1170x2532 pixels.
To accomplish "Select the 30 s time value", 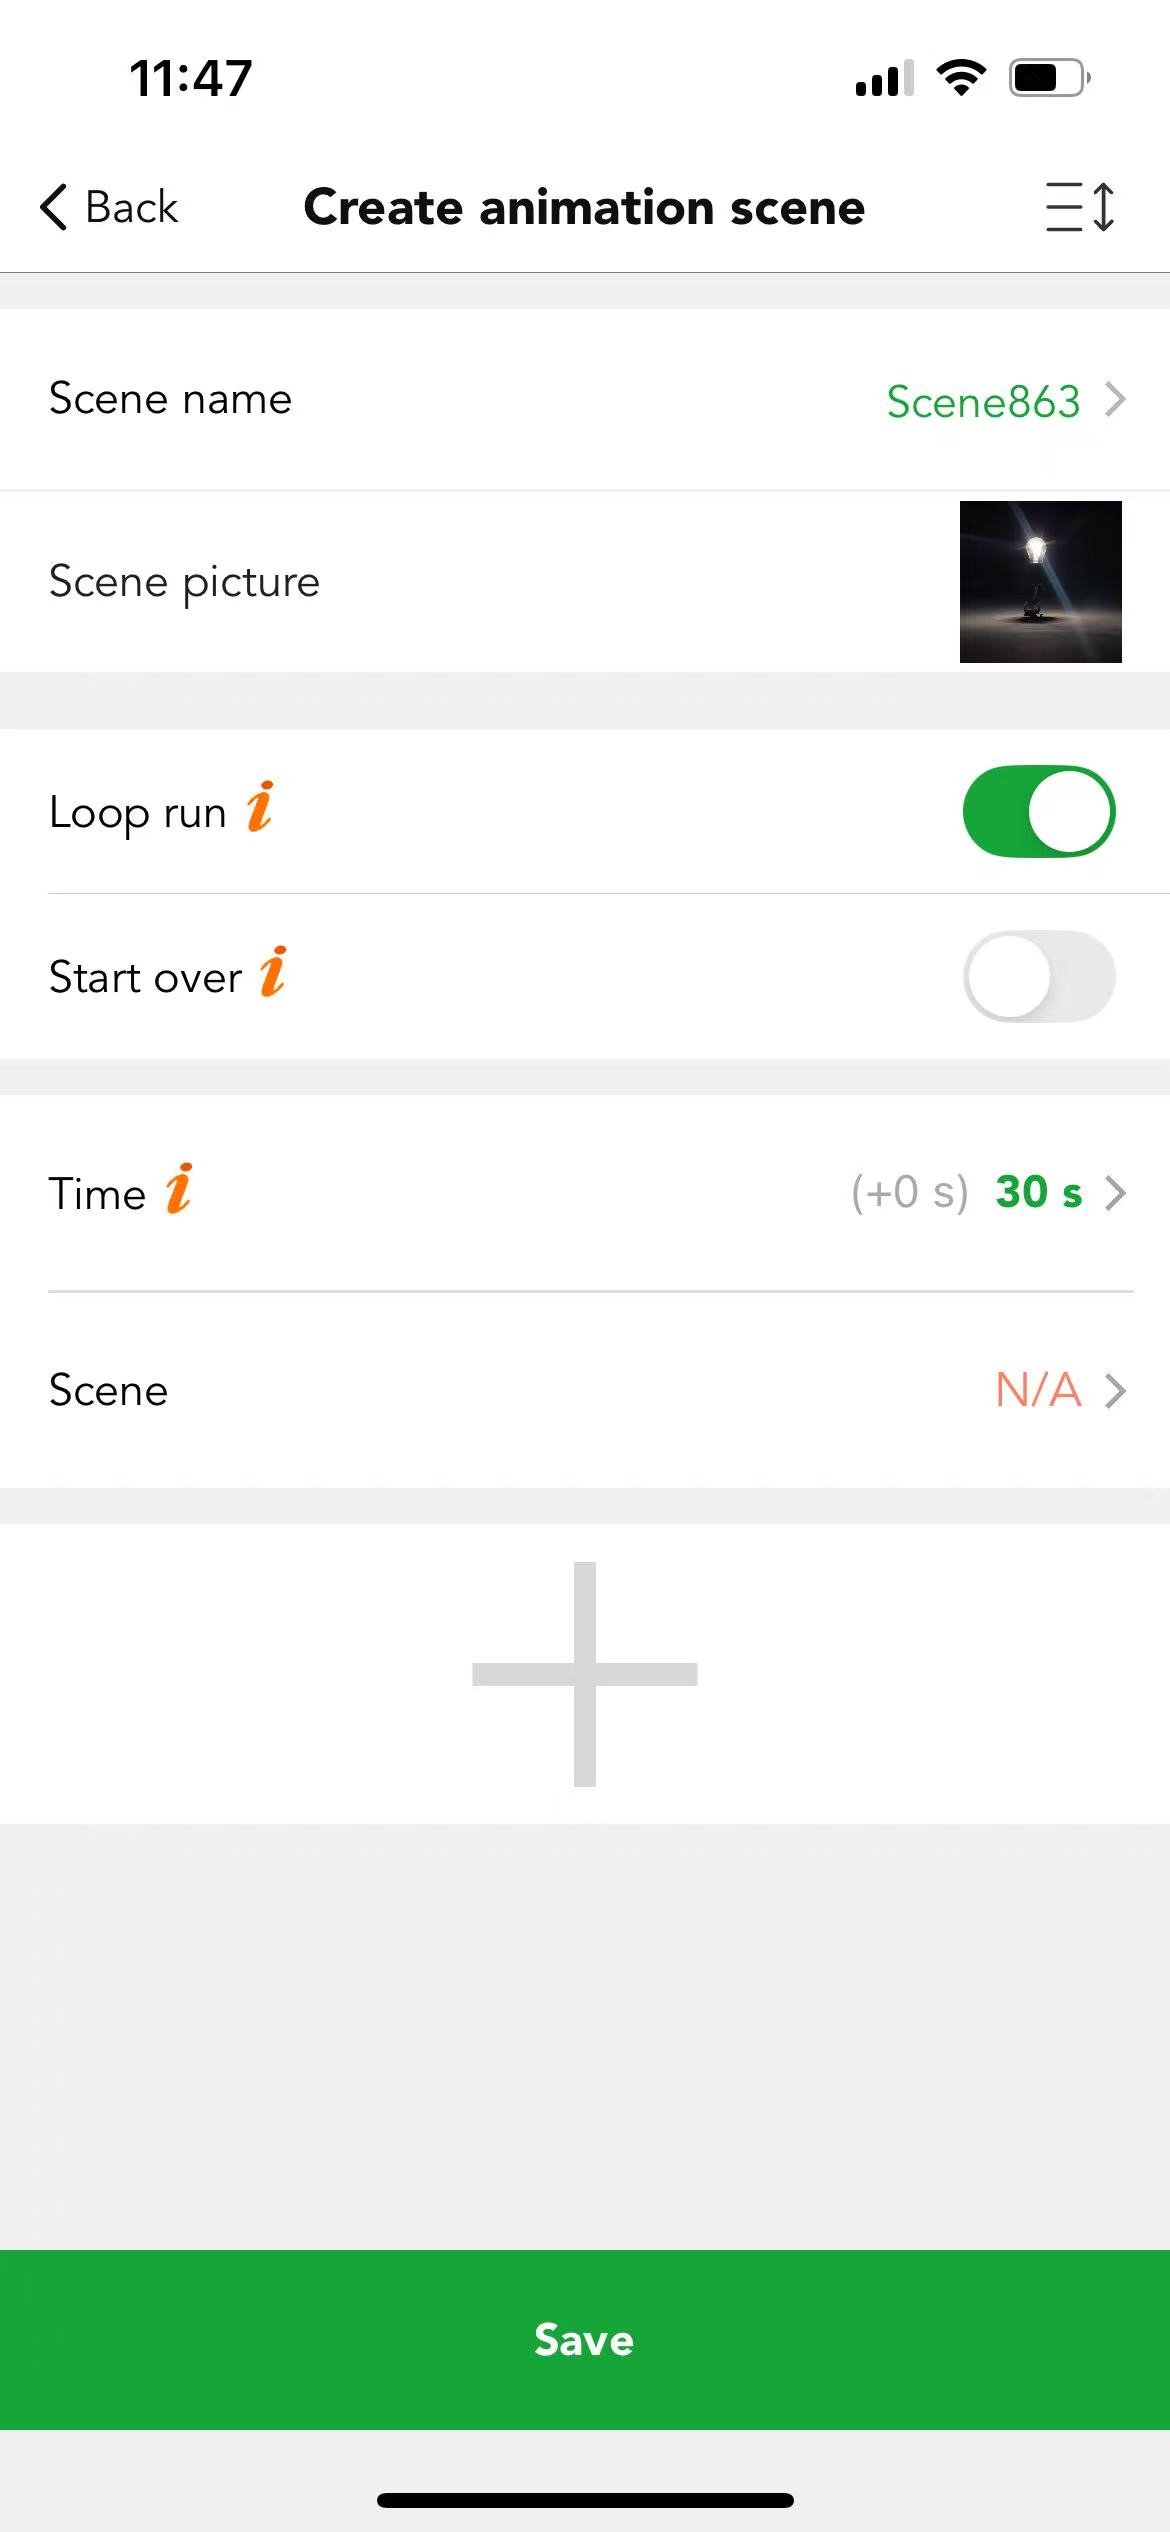I will 1039,1192.
